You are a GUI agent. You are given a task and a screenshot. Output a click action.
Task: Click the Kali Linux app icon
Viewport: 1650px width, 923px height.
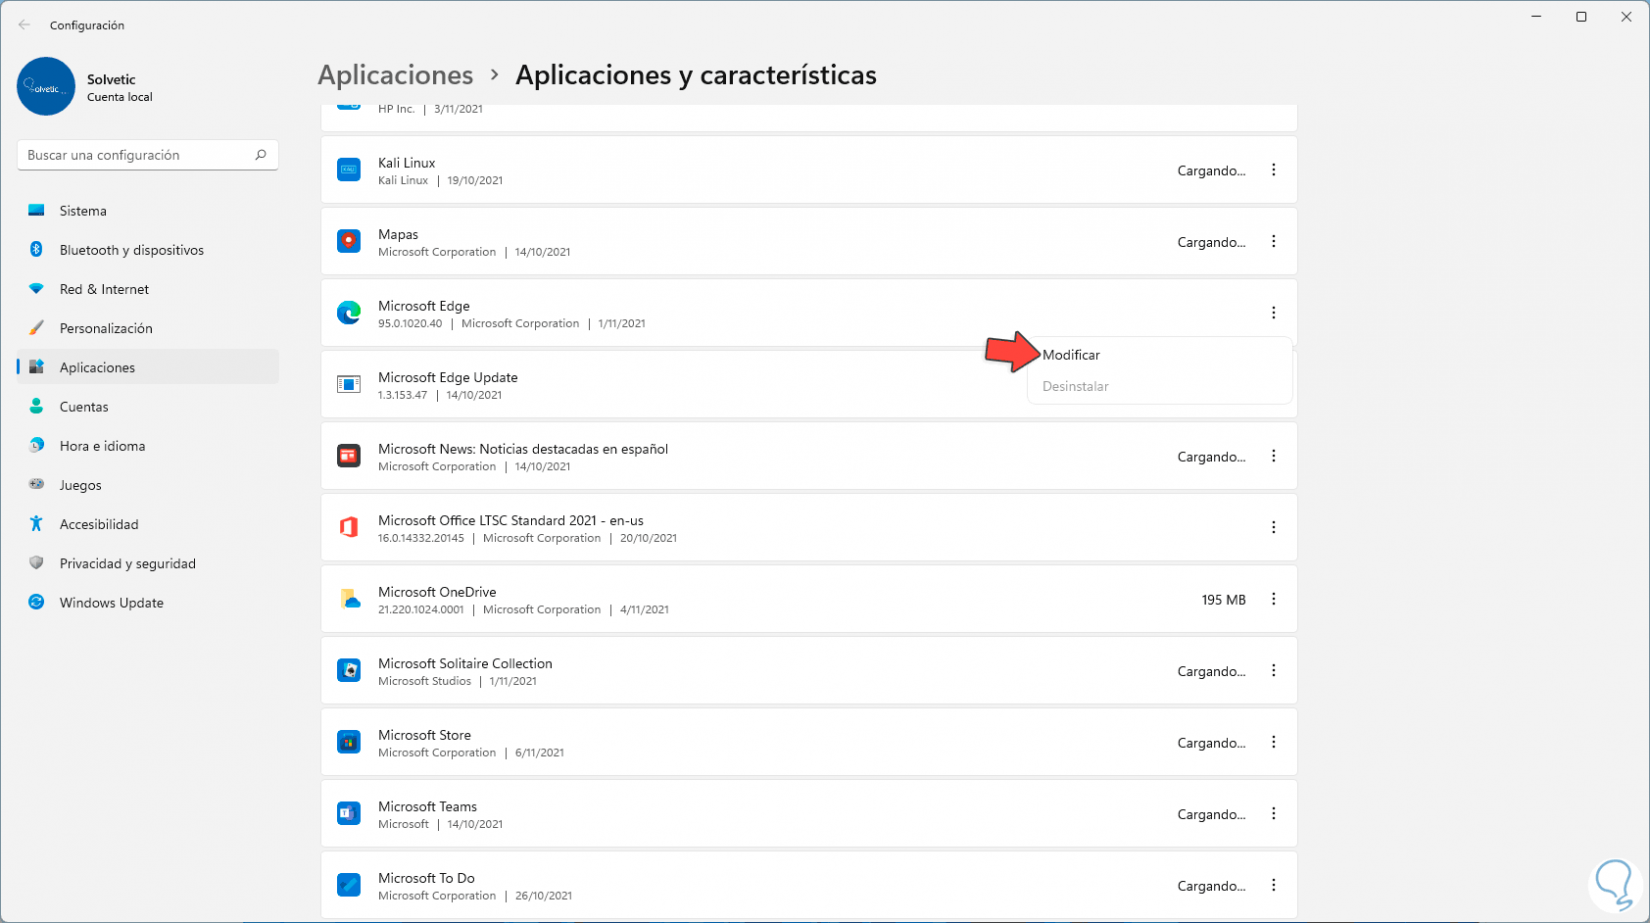[349, 170]
